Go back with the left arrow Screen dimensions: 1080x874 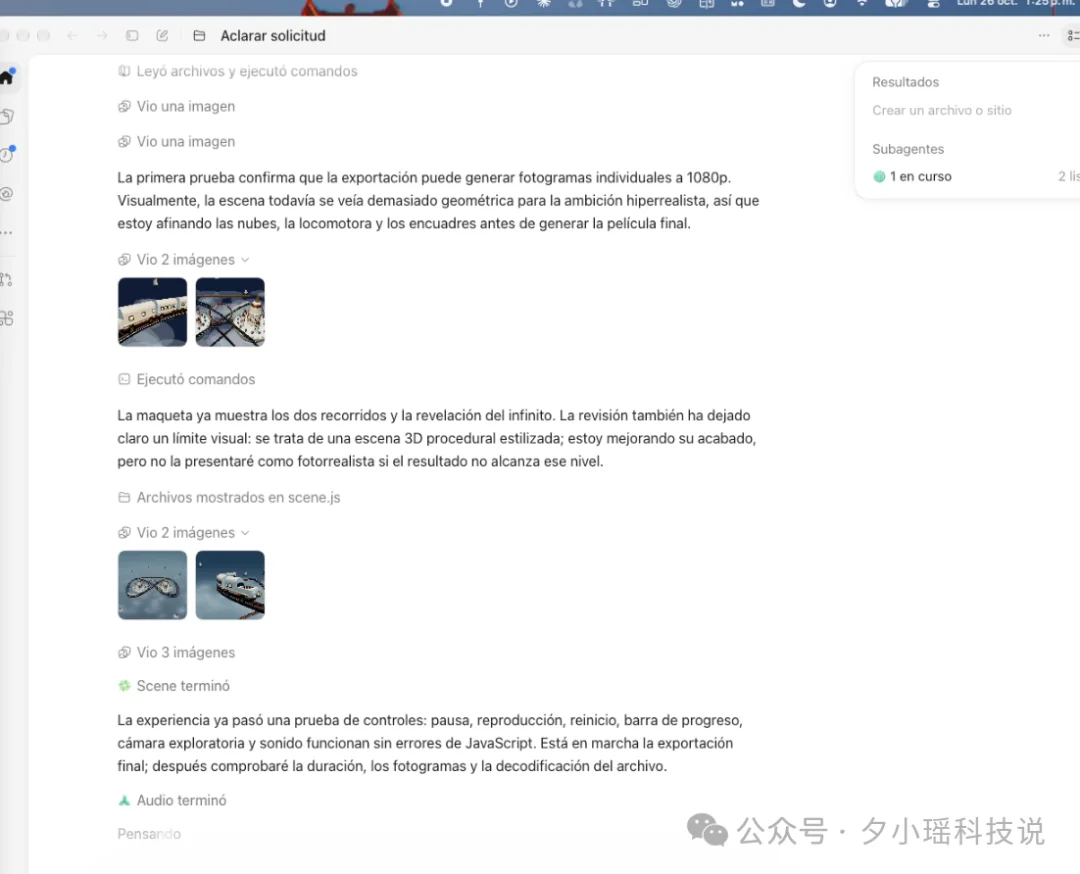72,36
